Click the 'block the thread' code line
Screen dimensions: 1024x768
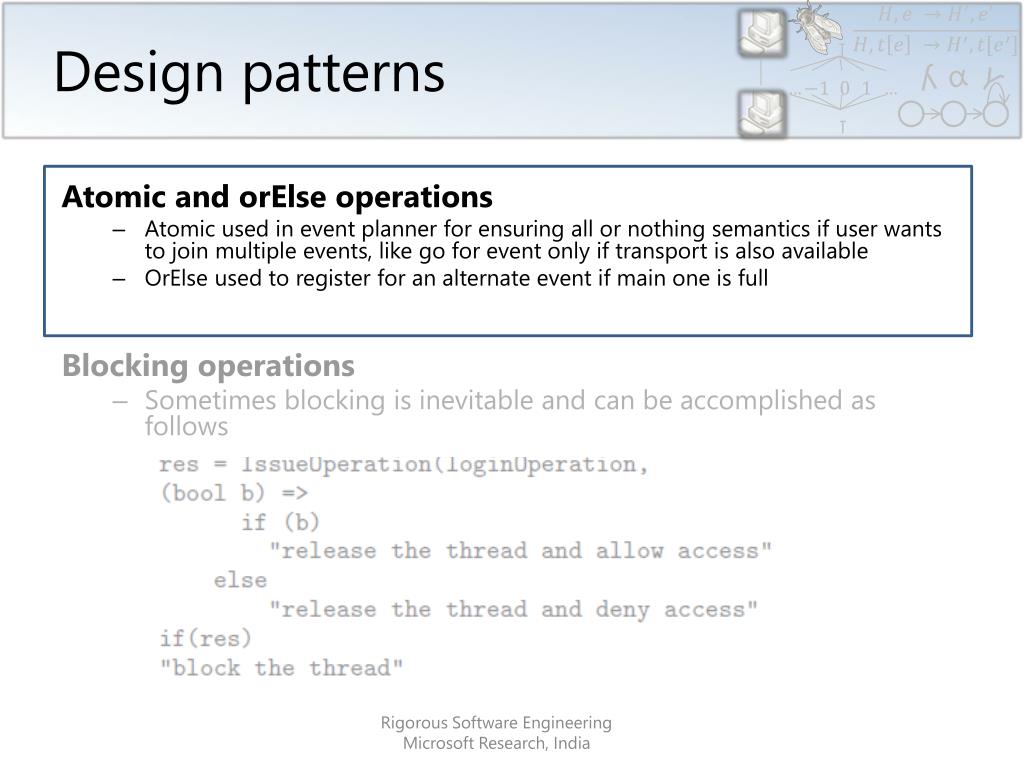282,667
